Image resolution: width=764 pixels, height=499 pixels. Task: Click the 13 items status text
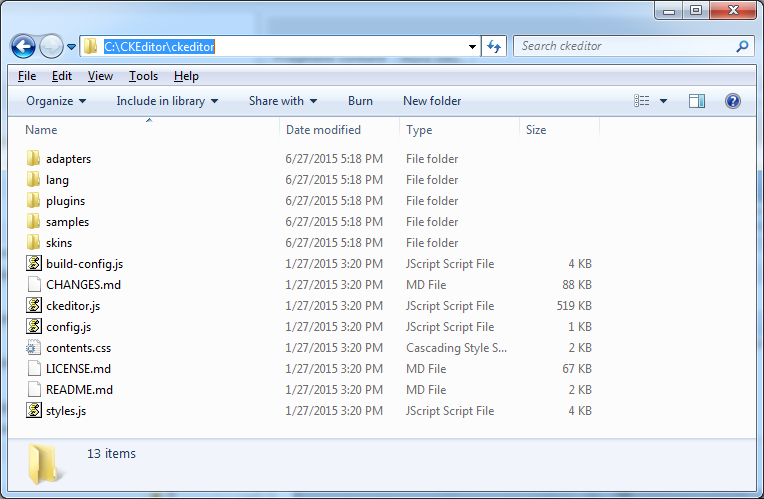coord(112,453)
